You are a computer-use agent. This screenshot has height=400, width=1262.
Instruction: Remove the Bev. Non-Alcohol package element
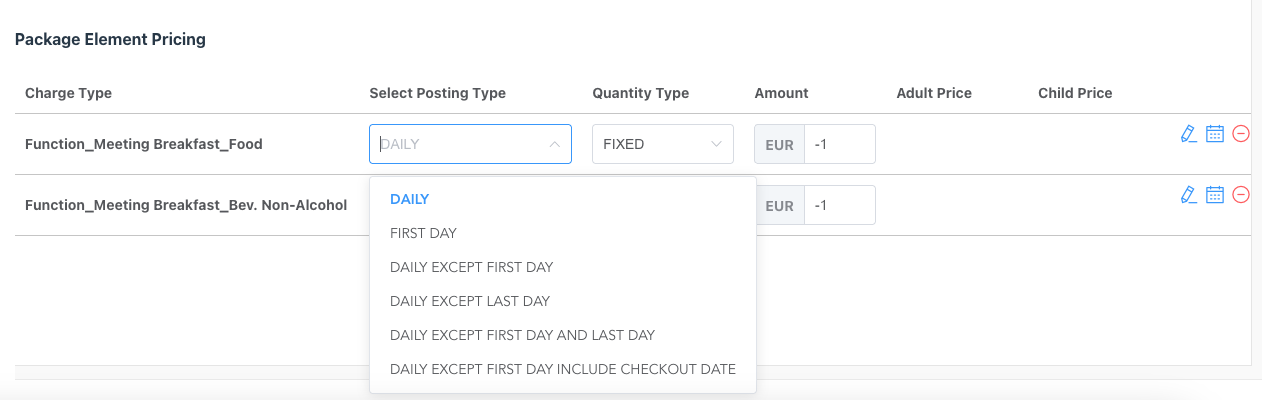(1241, 195)
